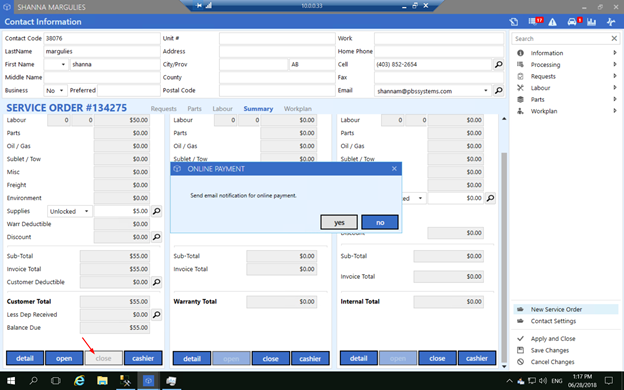This screenshot has width=624, height=390.
Task: Expand the Email address dropdown arrow
Action: 486,91
